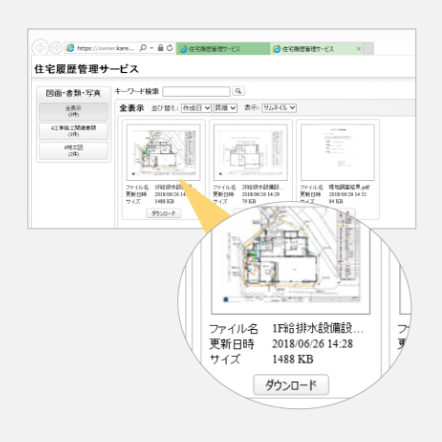Open the サムネイル display dropdown
This screenshot has width=442, height=442.
coord(279,108)
